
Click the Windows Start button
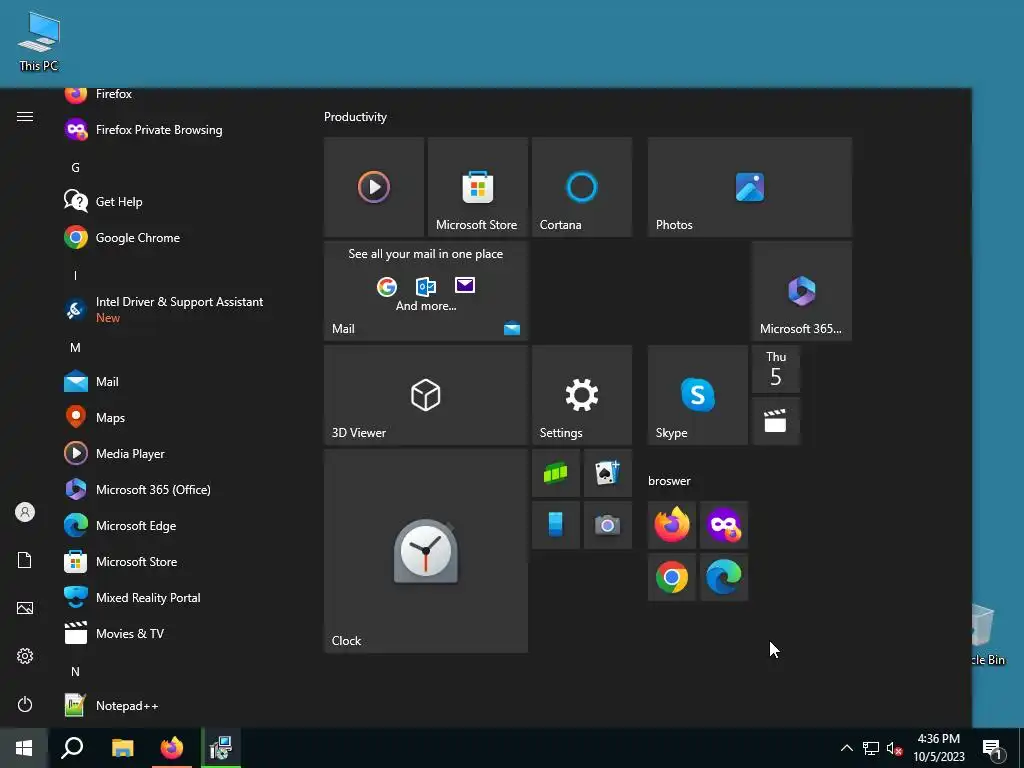[24, 748]
